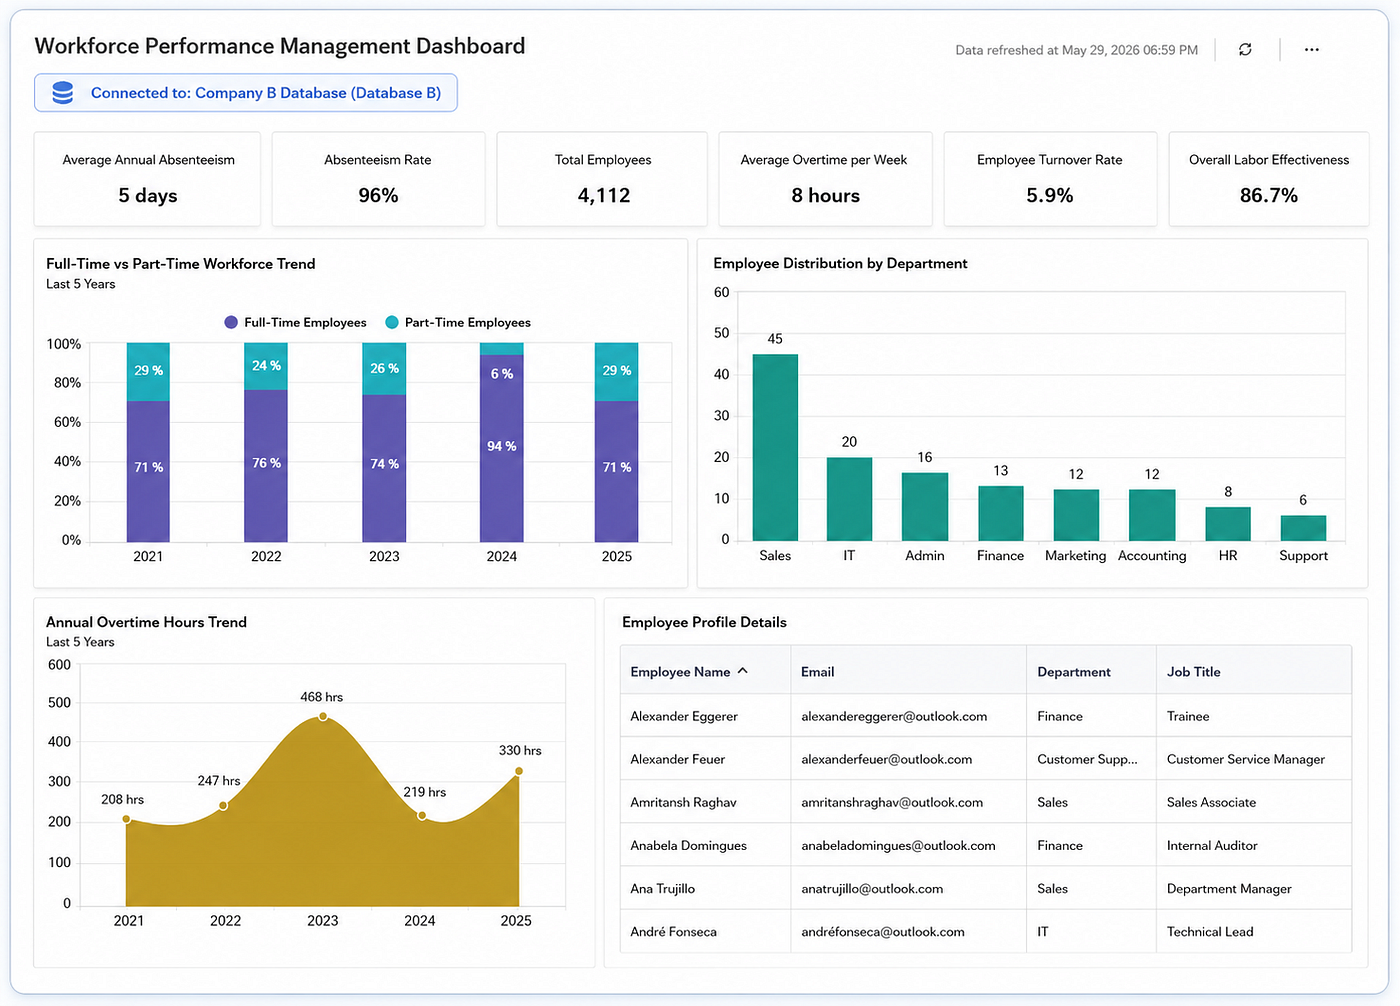This screenshot has height=1006, width=1400.
Task: Select the Employee Turnover Rate card
Action: tap(1050, 179)
